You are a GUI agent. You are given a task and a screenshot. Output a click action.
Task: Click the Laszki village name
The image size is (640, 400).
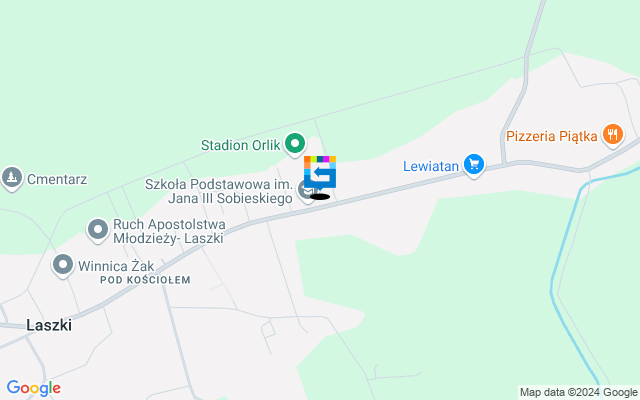click(49, 325)
